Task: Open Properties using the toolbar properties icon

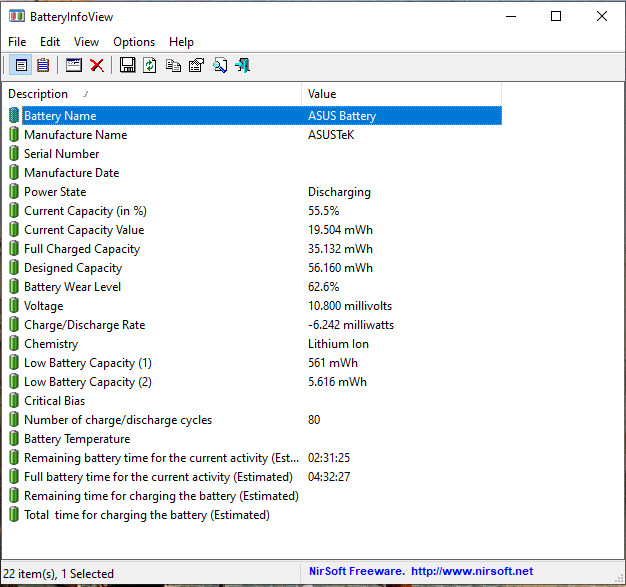Action: [196, 65]
